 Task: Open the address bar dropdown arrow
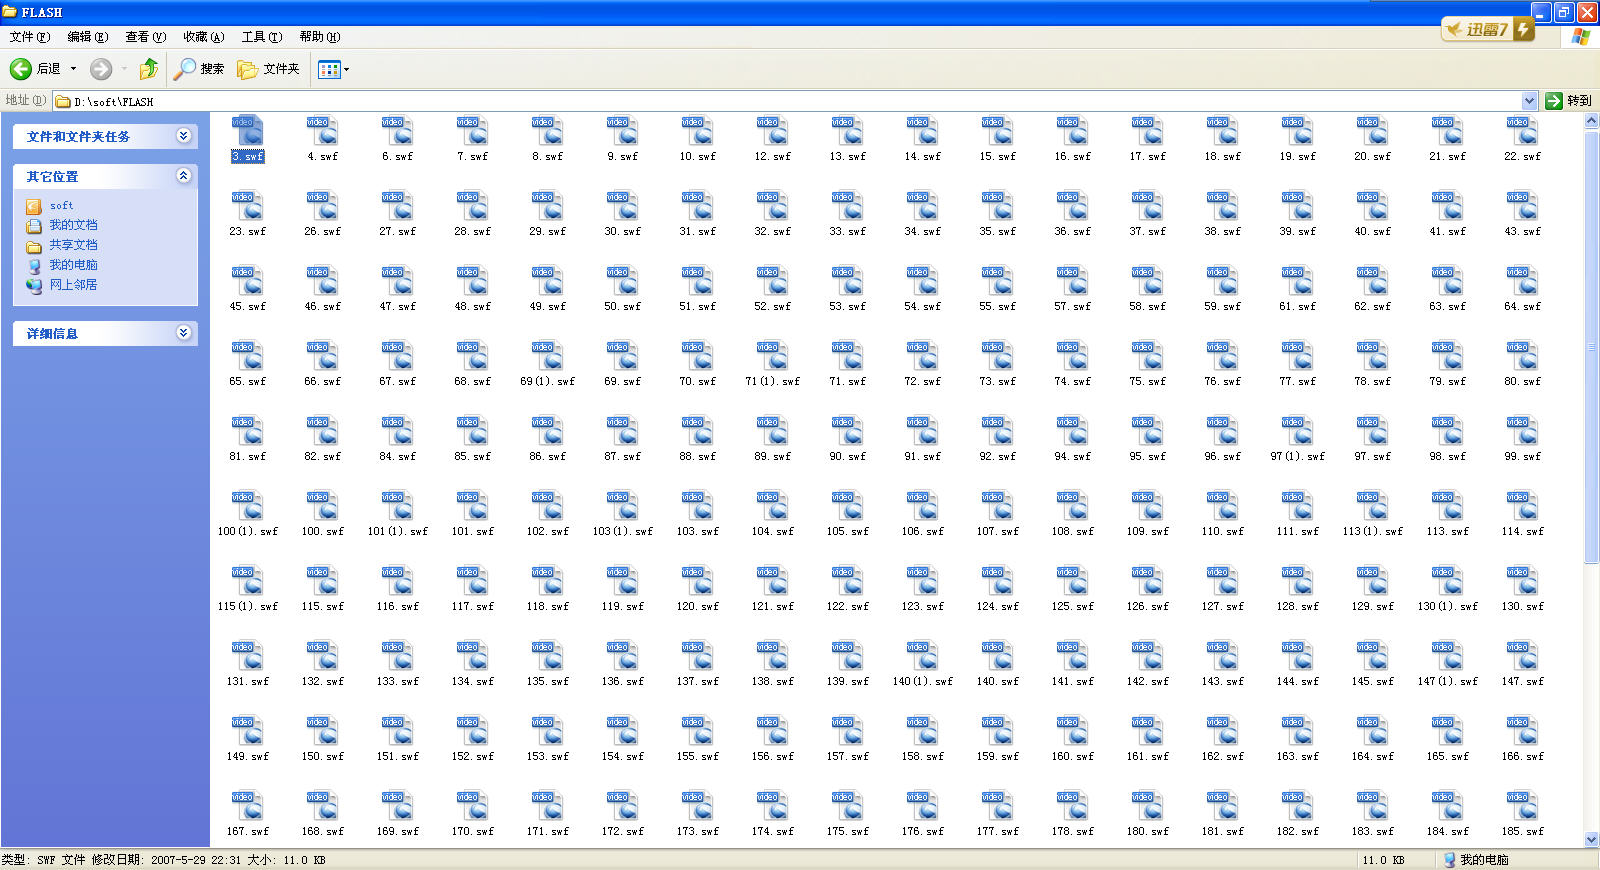(x=1529, y=101)
